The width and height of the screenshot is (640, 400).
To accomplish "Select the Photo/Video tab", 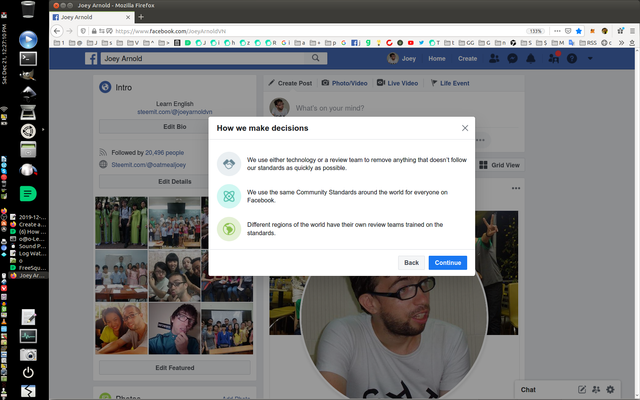I will coord(344,83).
